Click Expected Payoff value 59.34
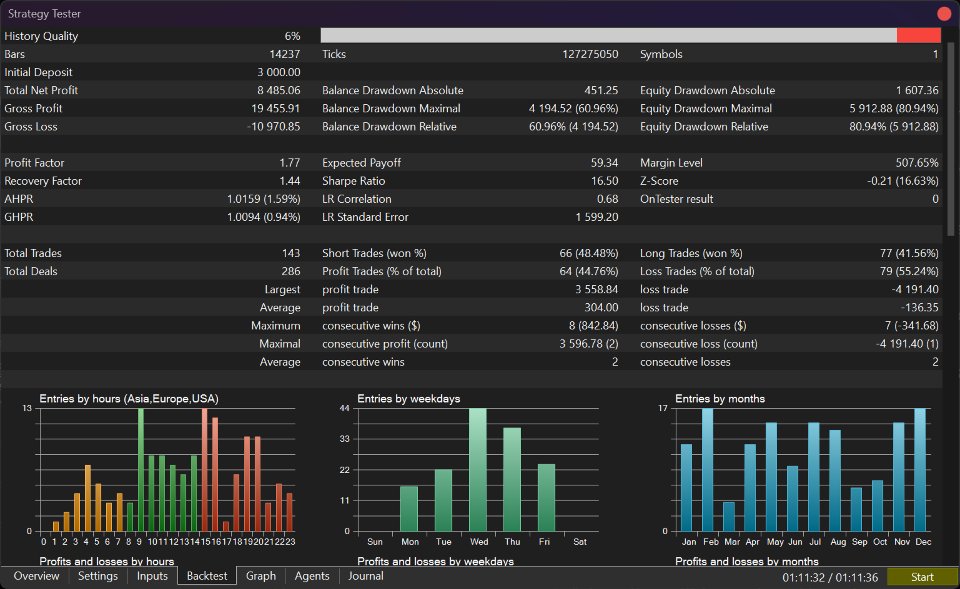 click(604, 163)
